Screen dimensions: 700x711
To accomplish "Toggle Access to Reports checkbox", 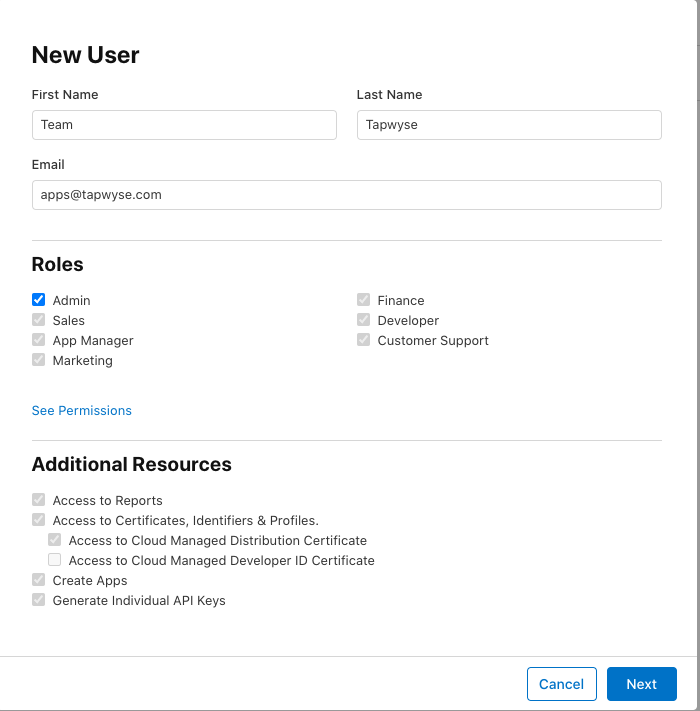I will pos(39,500).
